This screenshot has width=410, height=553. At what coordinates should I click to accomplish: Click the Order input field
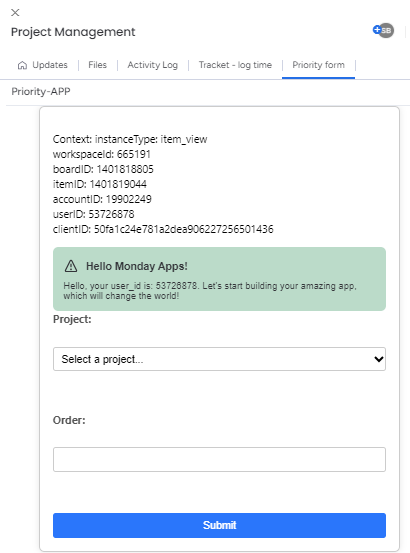pyautogui.click(x=219, y=460)
